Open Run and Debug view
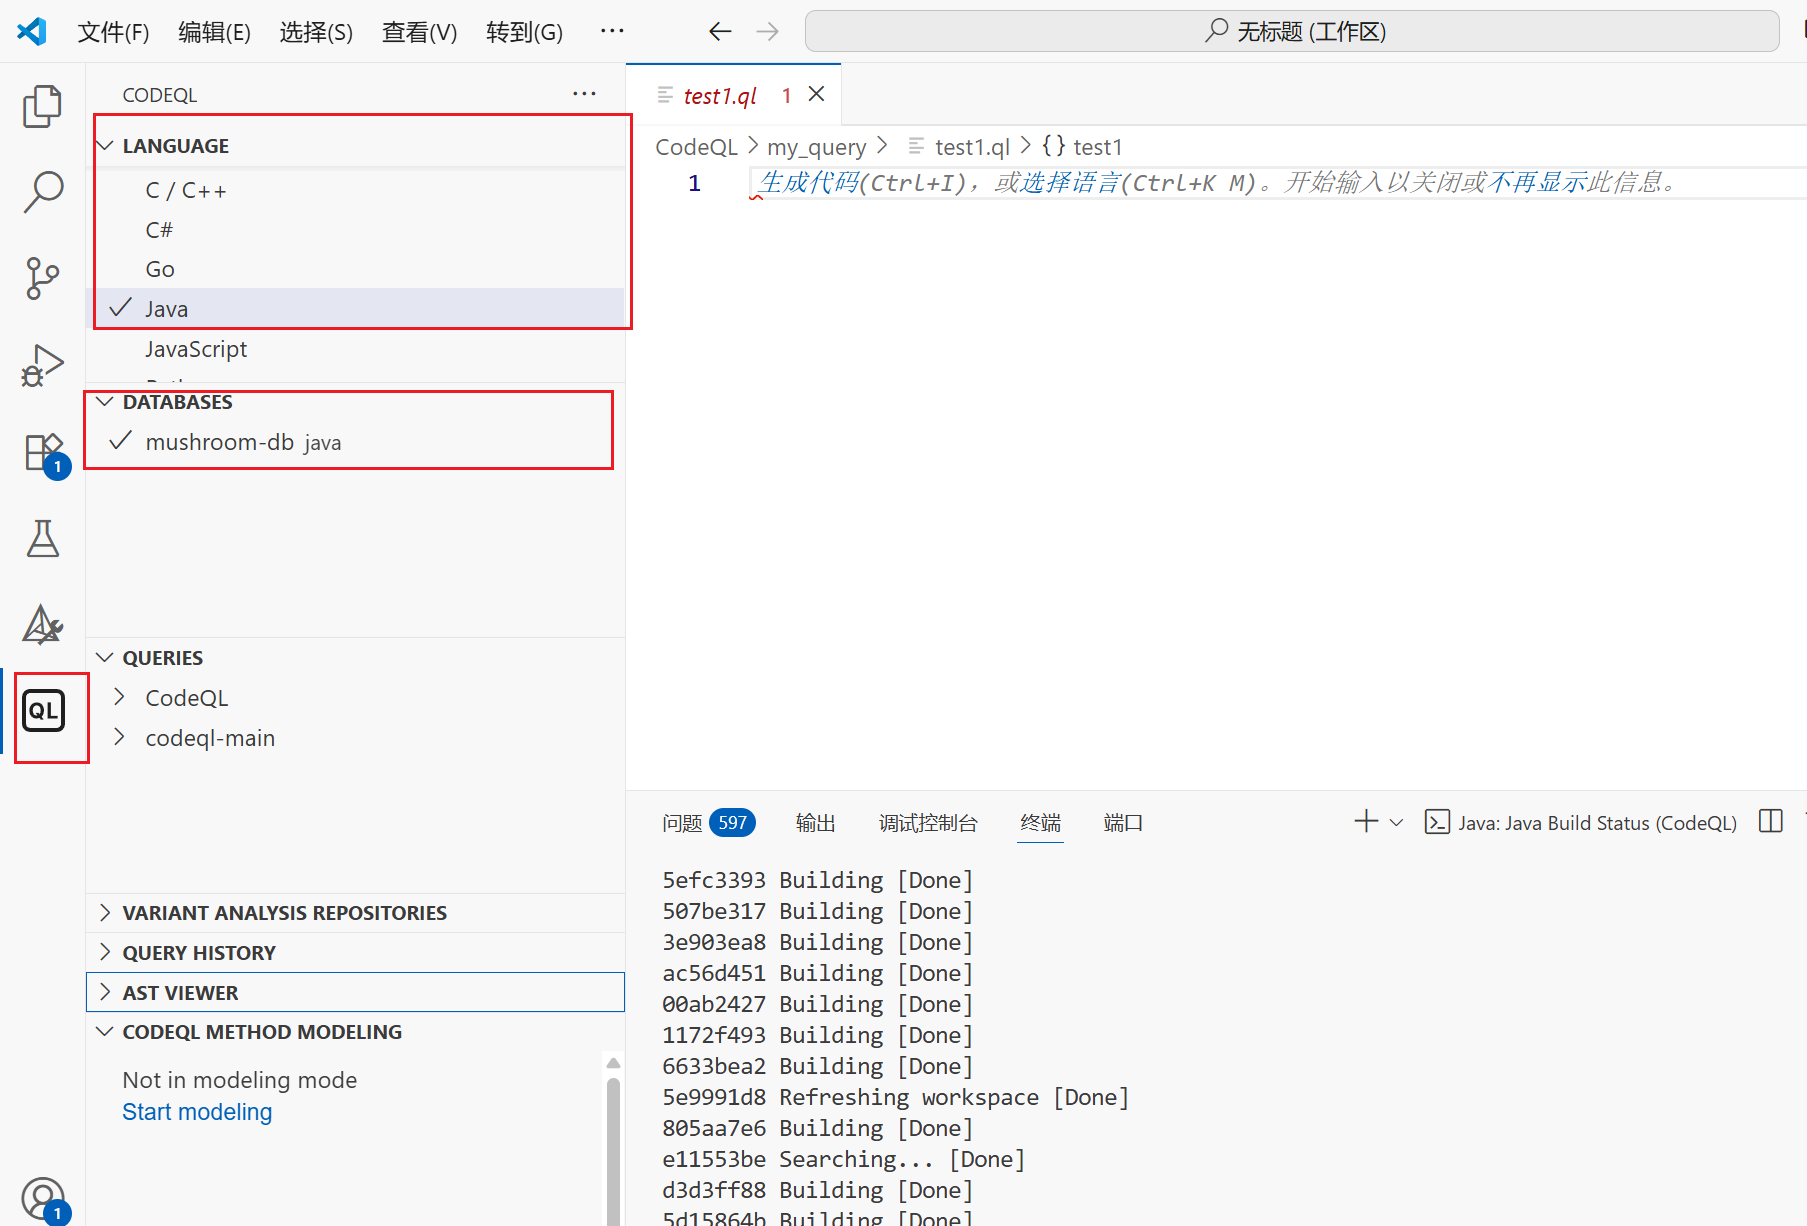Screen dimensions: 1807x1226 coord(42,365)
